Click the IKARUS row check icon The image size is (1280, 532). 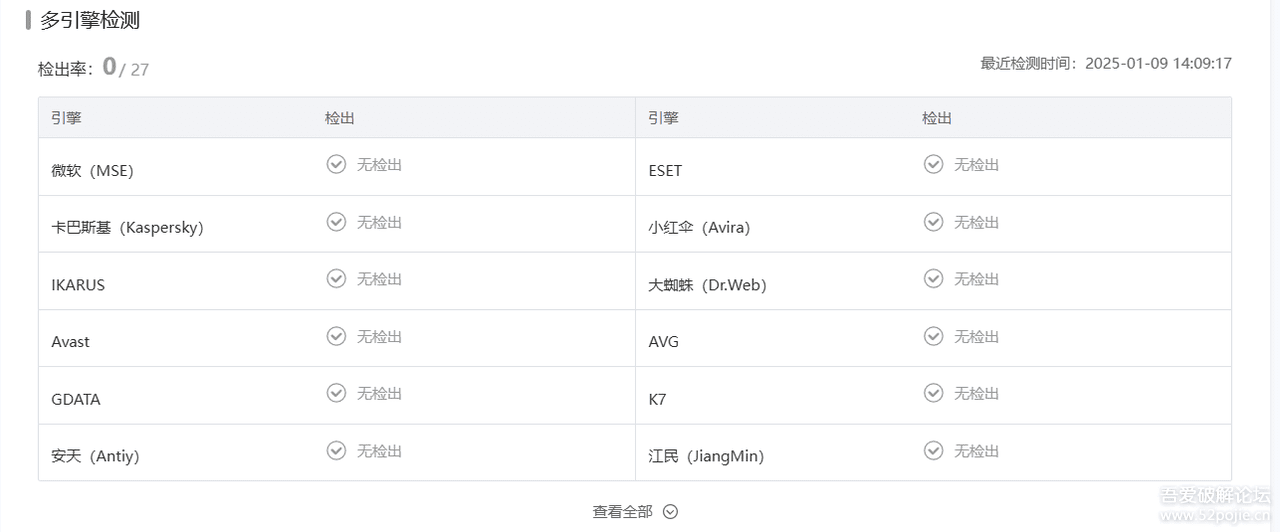336,279
